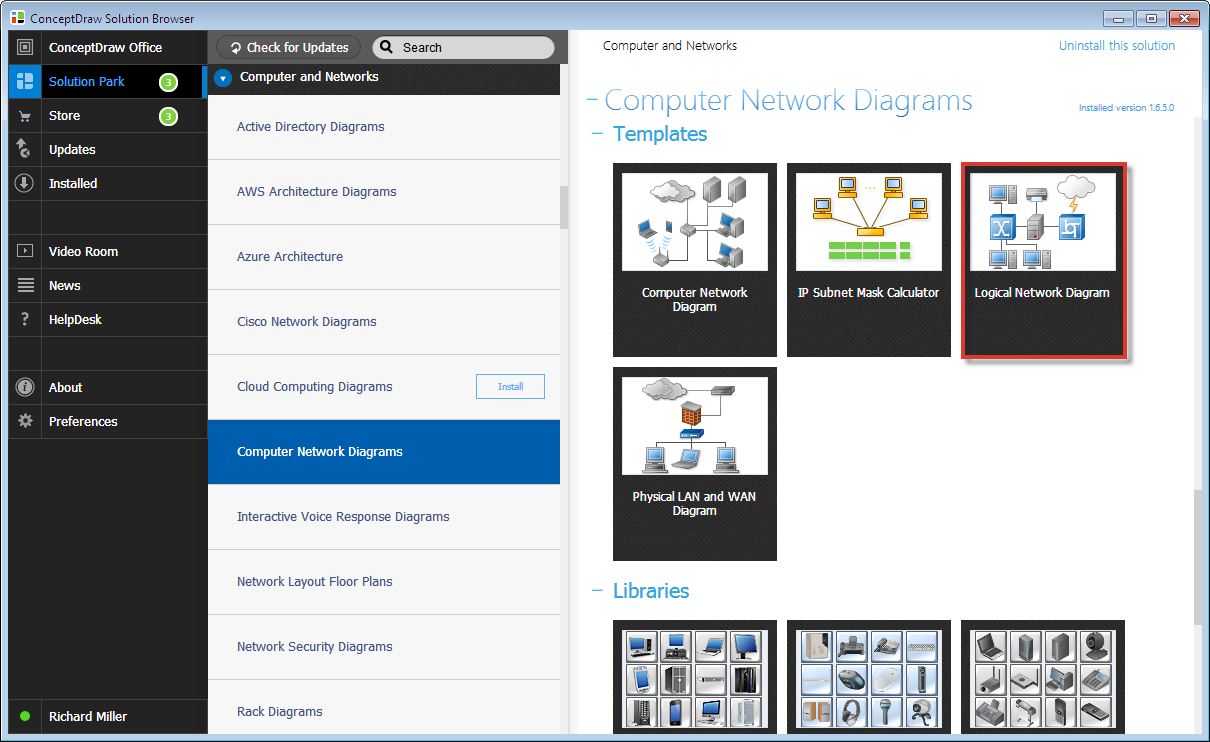The width and height of the screenshot is (1210, 742).
Task: Select Cisco Network Diagrams
Action: click(x=384, y=322)
